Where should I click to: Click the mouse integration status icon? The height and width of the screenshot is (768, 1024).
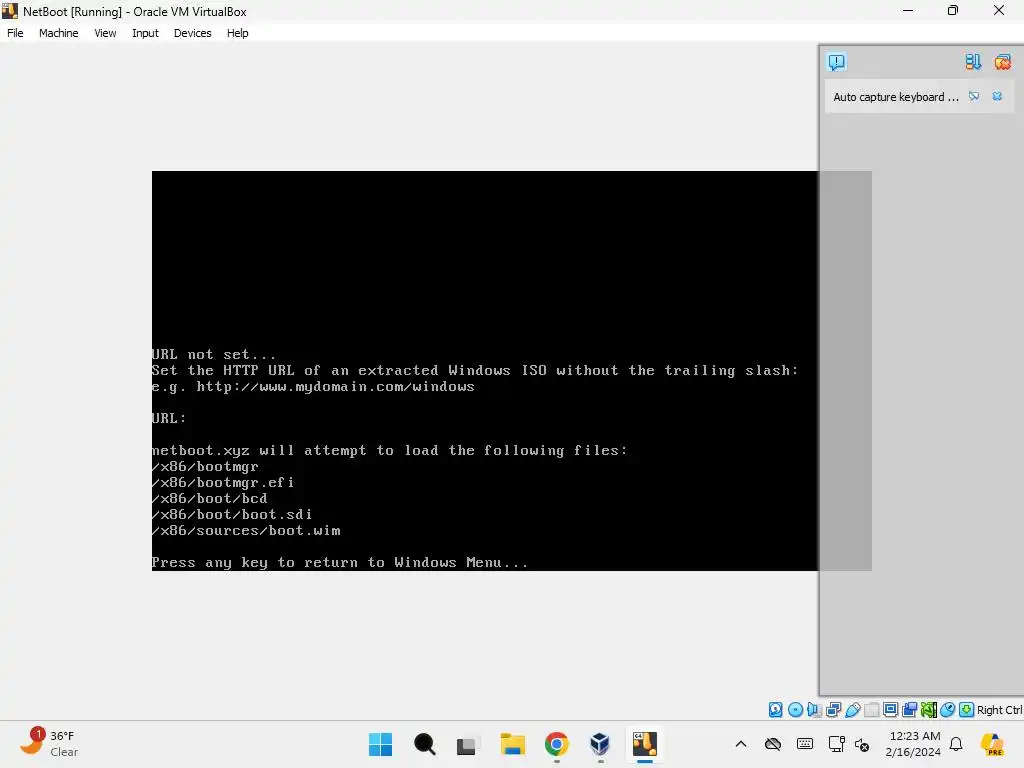click(948, 710)
